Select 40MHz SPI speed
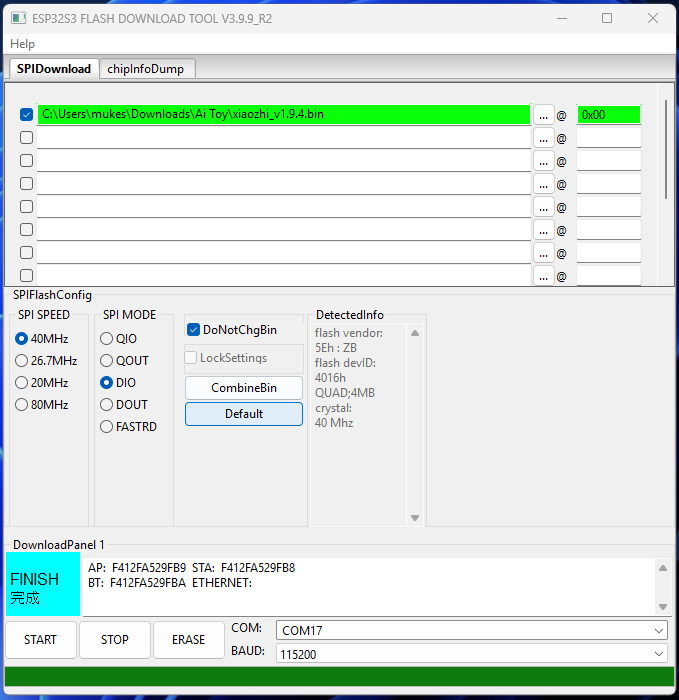 42,339
